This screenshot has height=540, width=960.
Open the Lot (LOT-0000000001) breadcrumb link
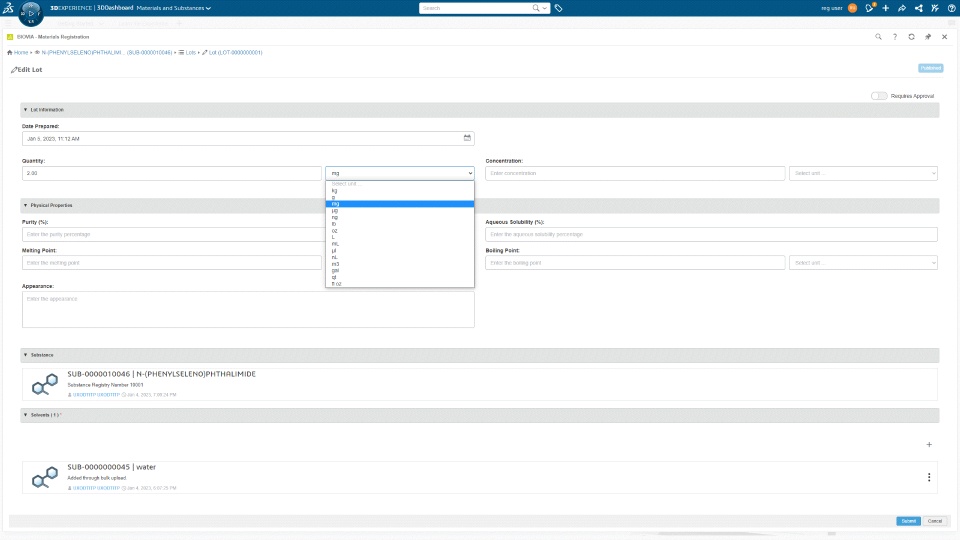click(235, 53)
